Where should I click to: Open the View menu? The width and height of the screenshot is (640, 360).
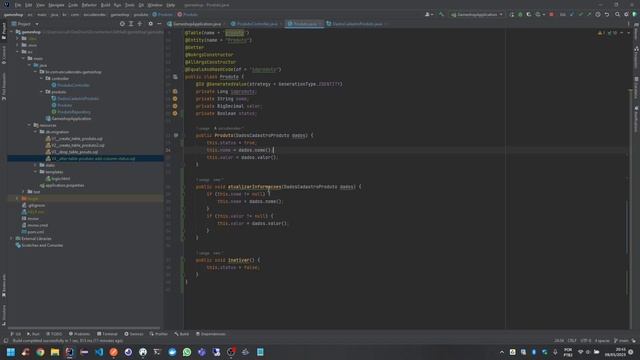coord(40,5)
